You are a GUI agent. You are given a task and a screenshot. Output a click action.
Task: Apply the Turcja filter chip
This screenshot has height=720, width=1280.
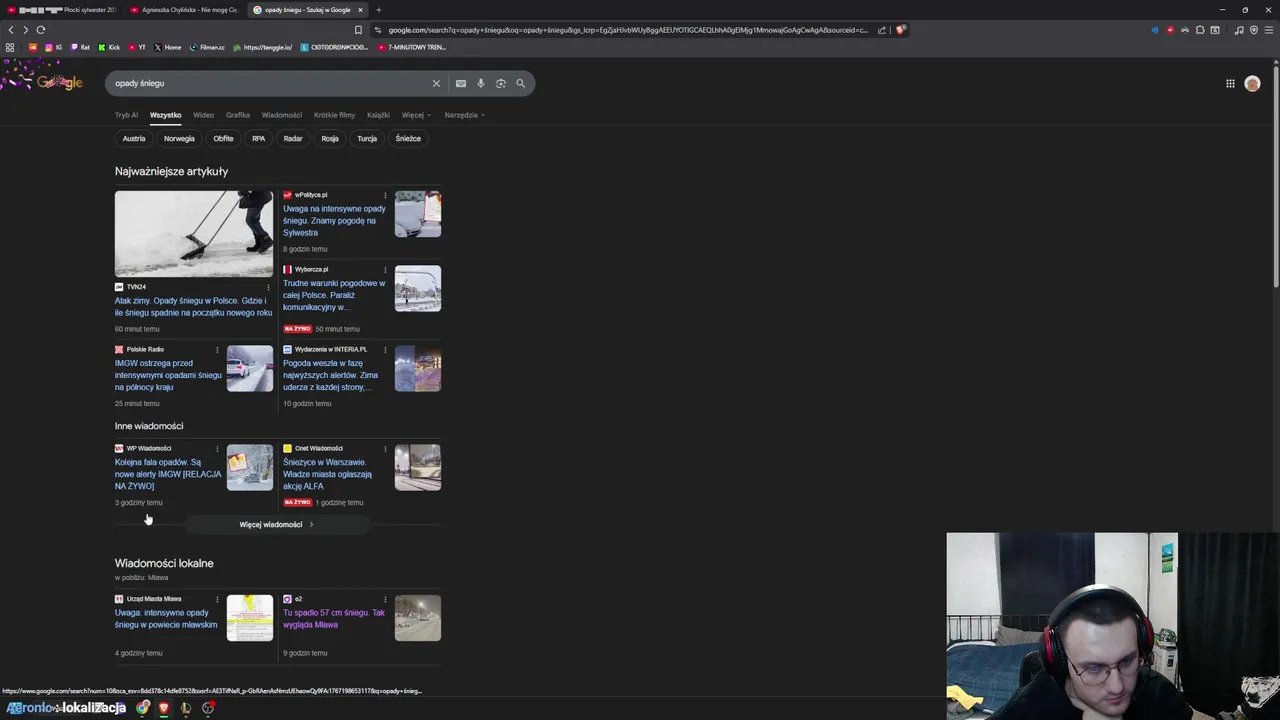pyautogui.click(x=367, y=138)
